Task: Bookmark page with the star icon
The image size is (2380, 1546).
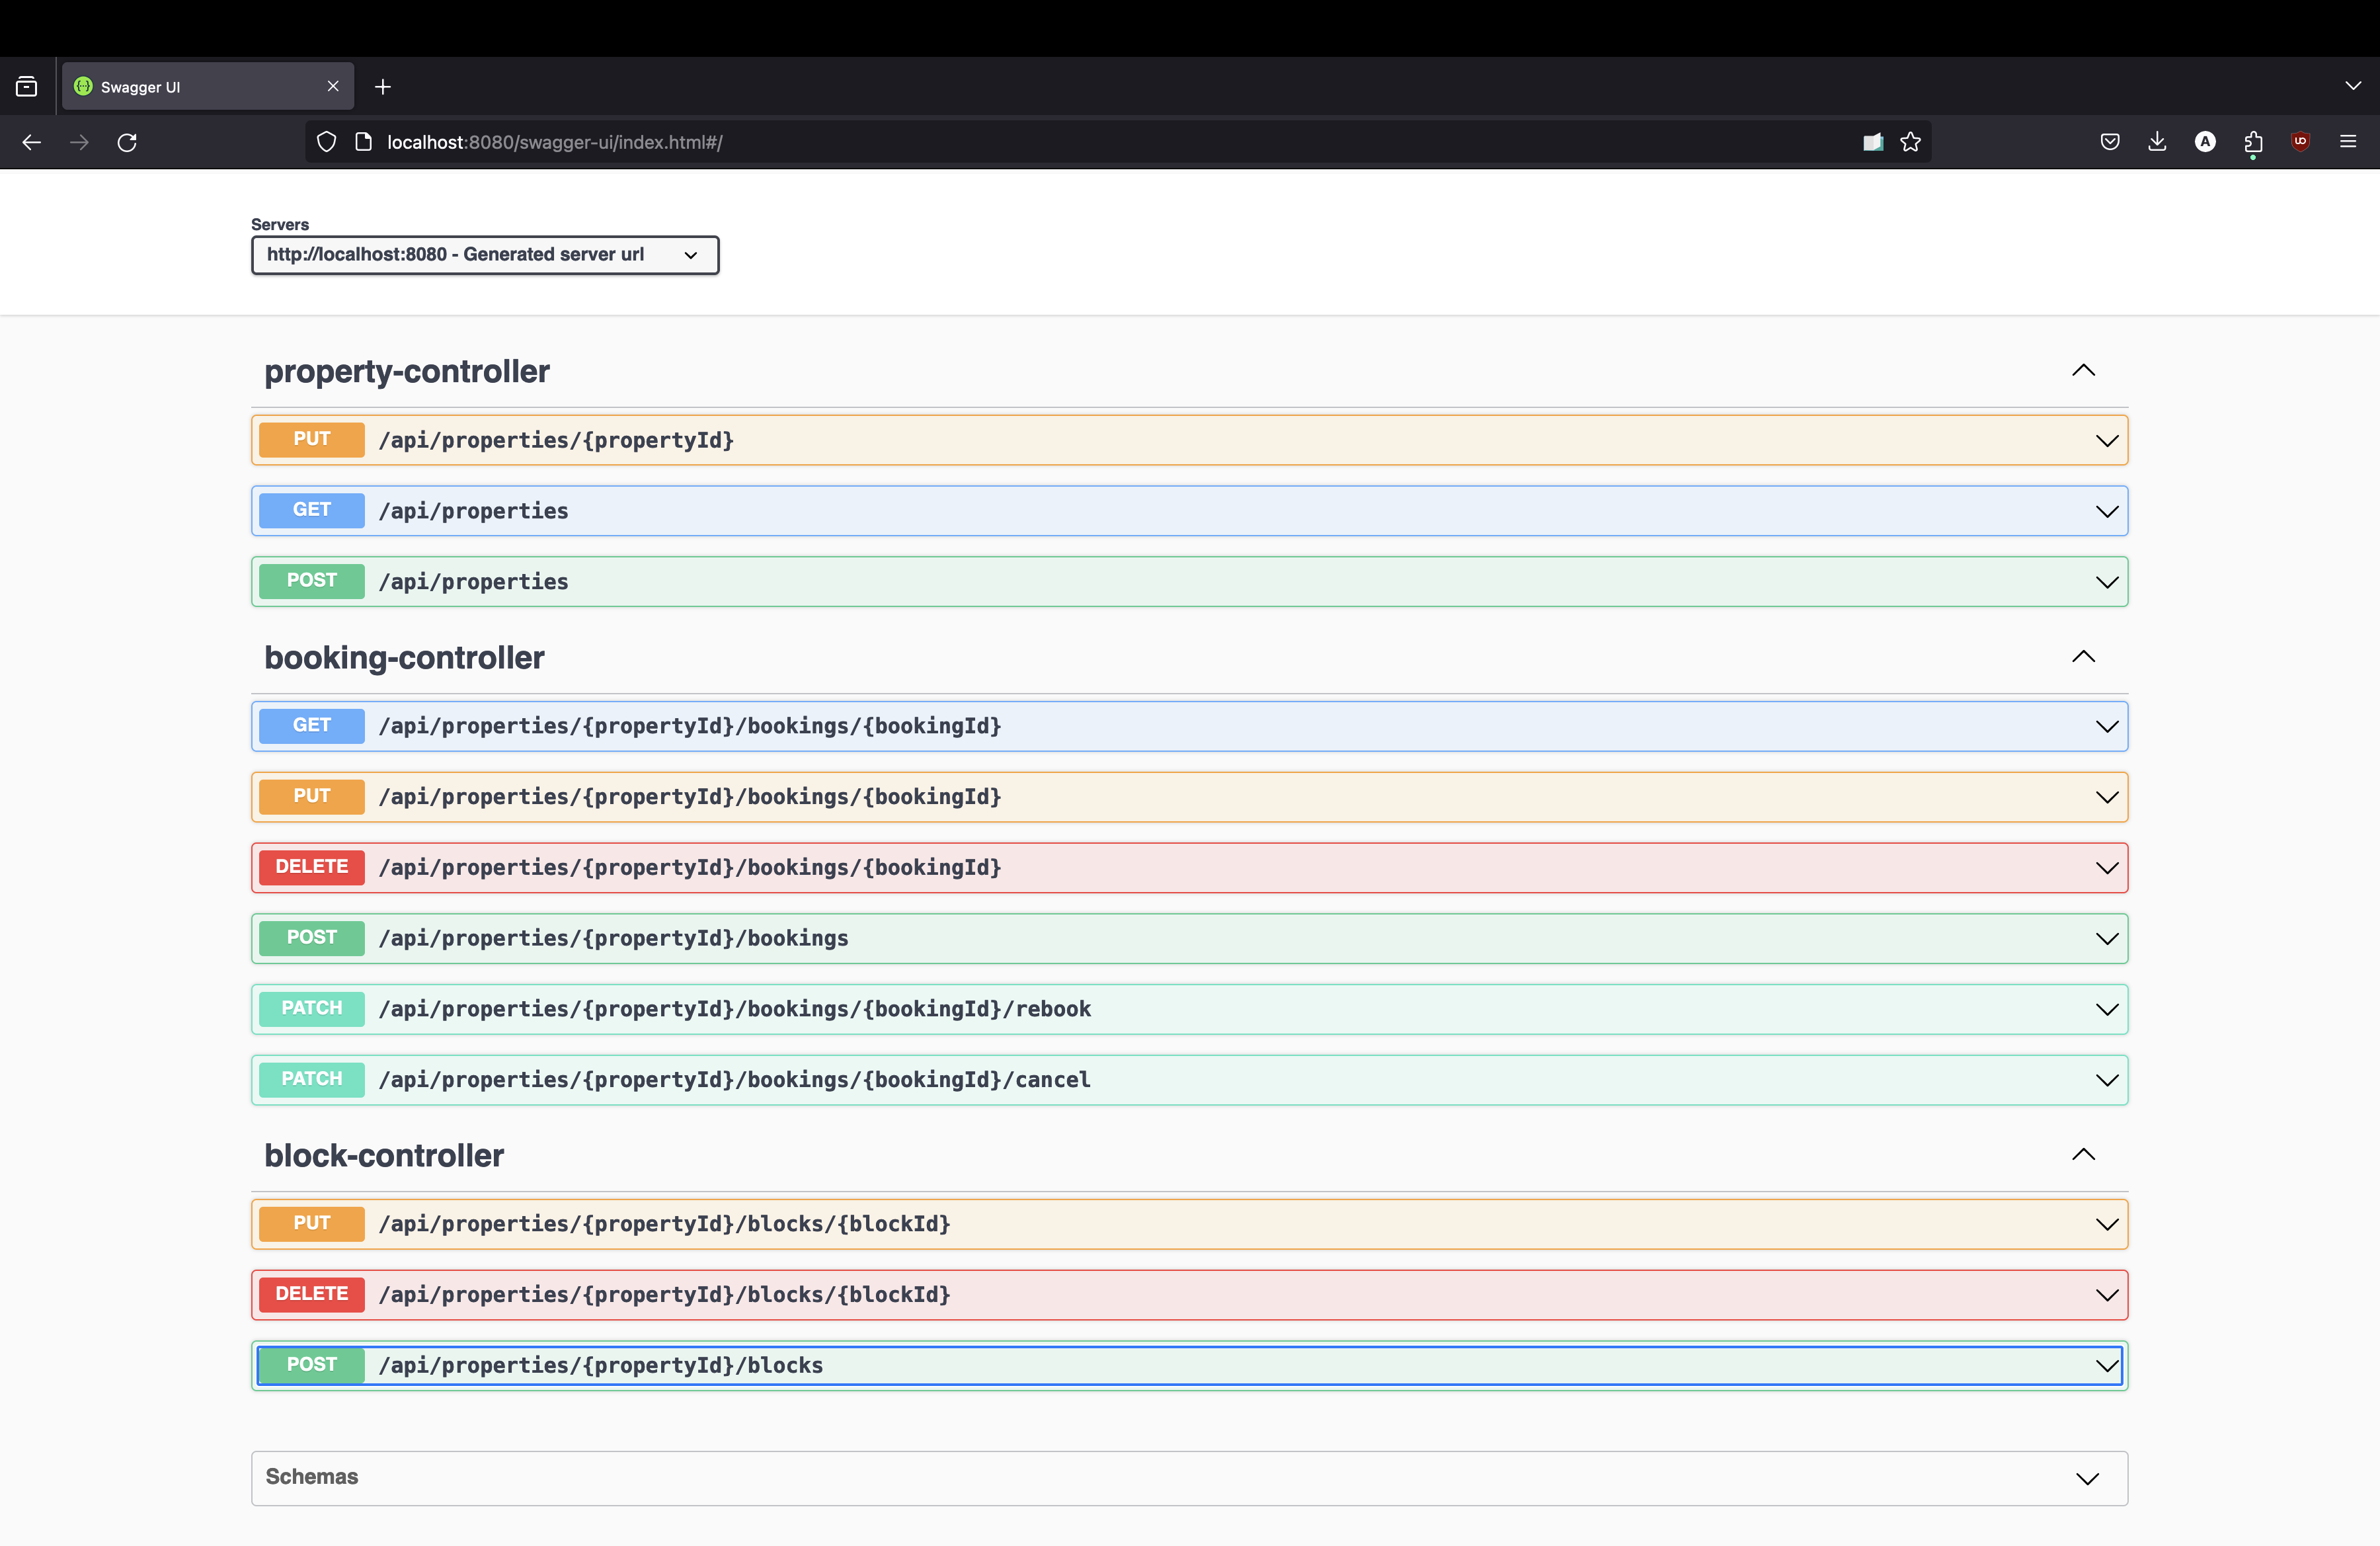Action: tap(1910, 142)
